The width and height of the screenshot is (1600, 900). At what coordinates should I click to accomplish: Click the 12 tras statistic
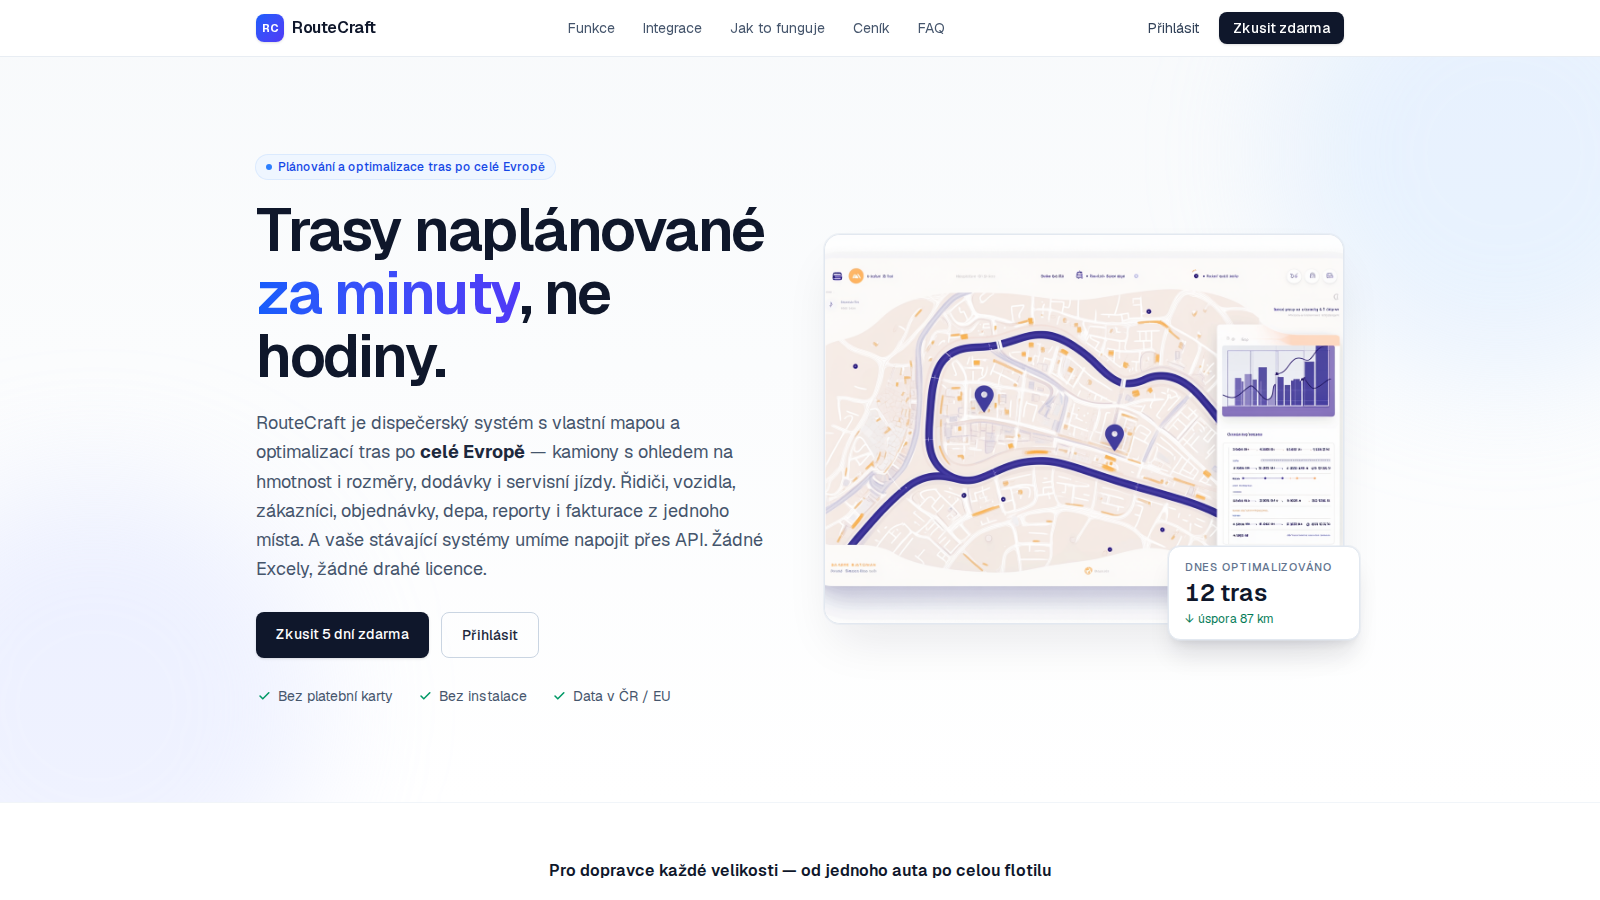(1226, 593)
